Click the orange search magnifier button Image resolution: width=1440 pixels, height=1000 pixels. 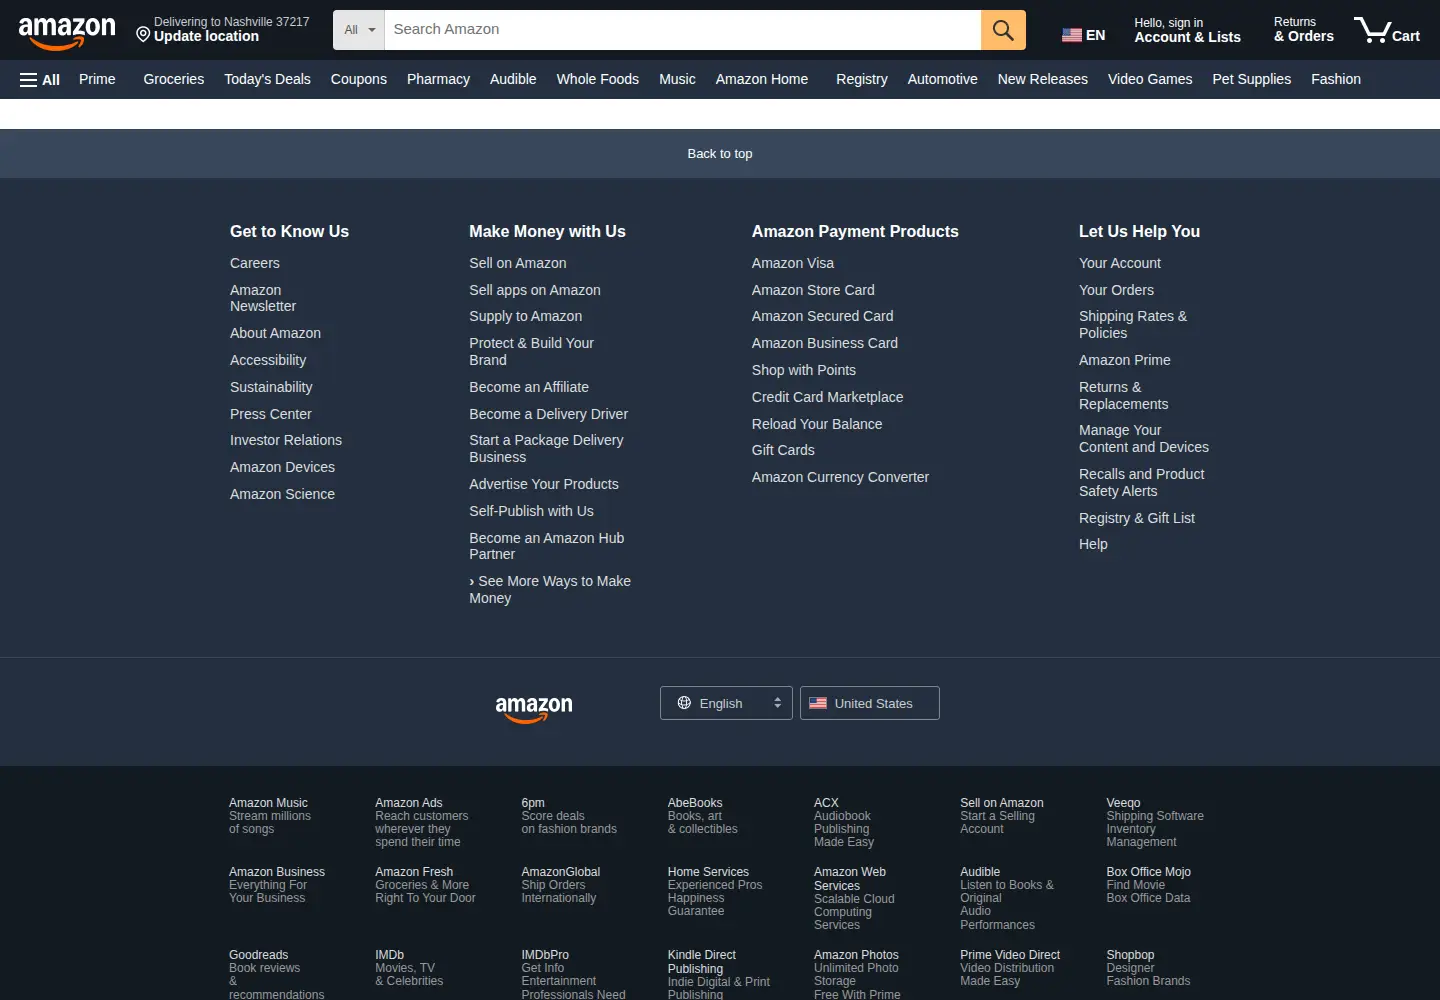1003,30
